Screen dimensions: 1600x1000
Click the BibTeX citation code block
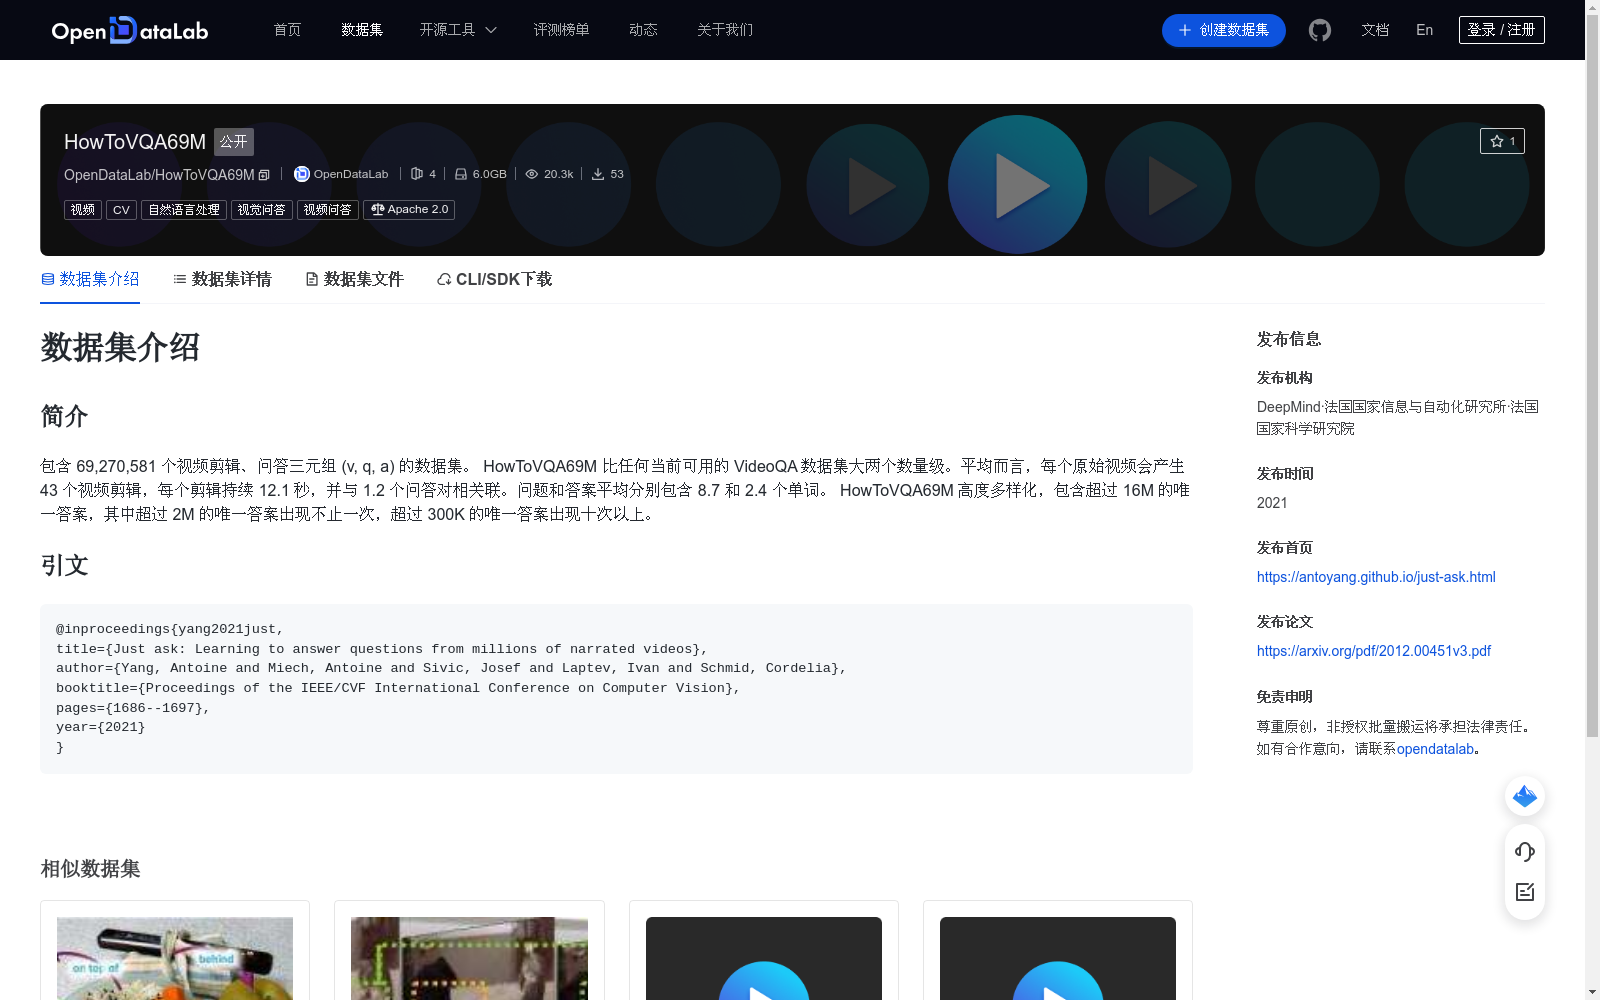(x=616, y=689)
